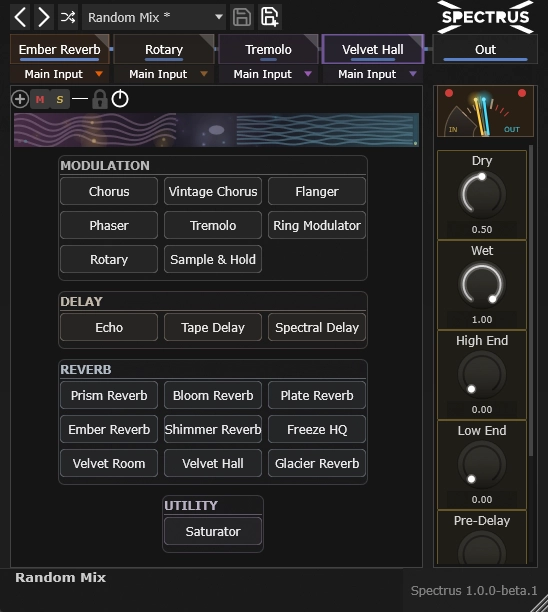The height and width of the screenshot is (612, 548).
Task: Choose the Glacier Reverb effect
Action: (x=317, y=463)
